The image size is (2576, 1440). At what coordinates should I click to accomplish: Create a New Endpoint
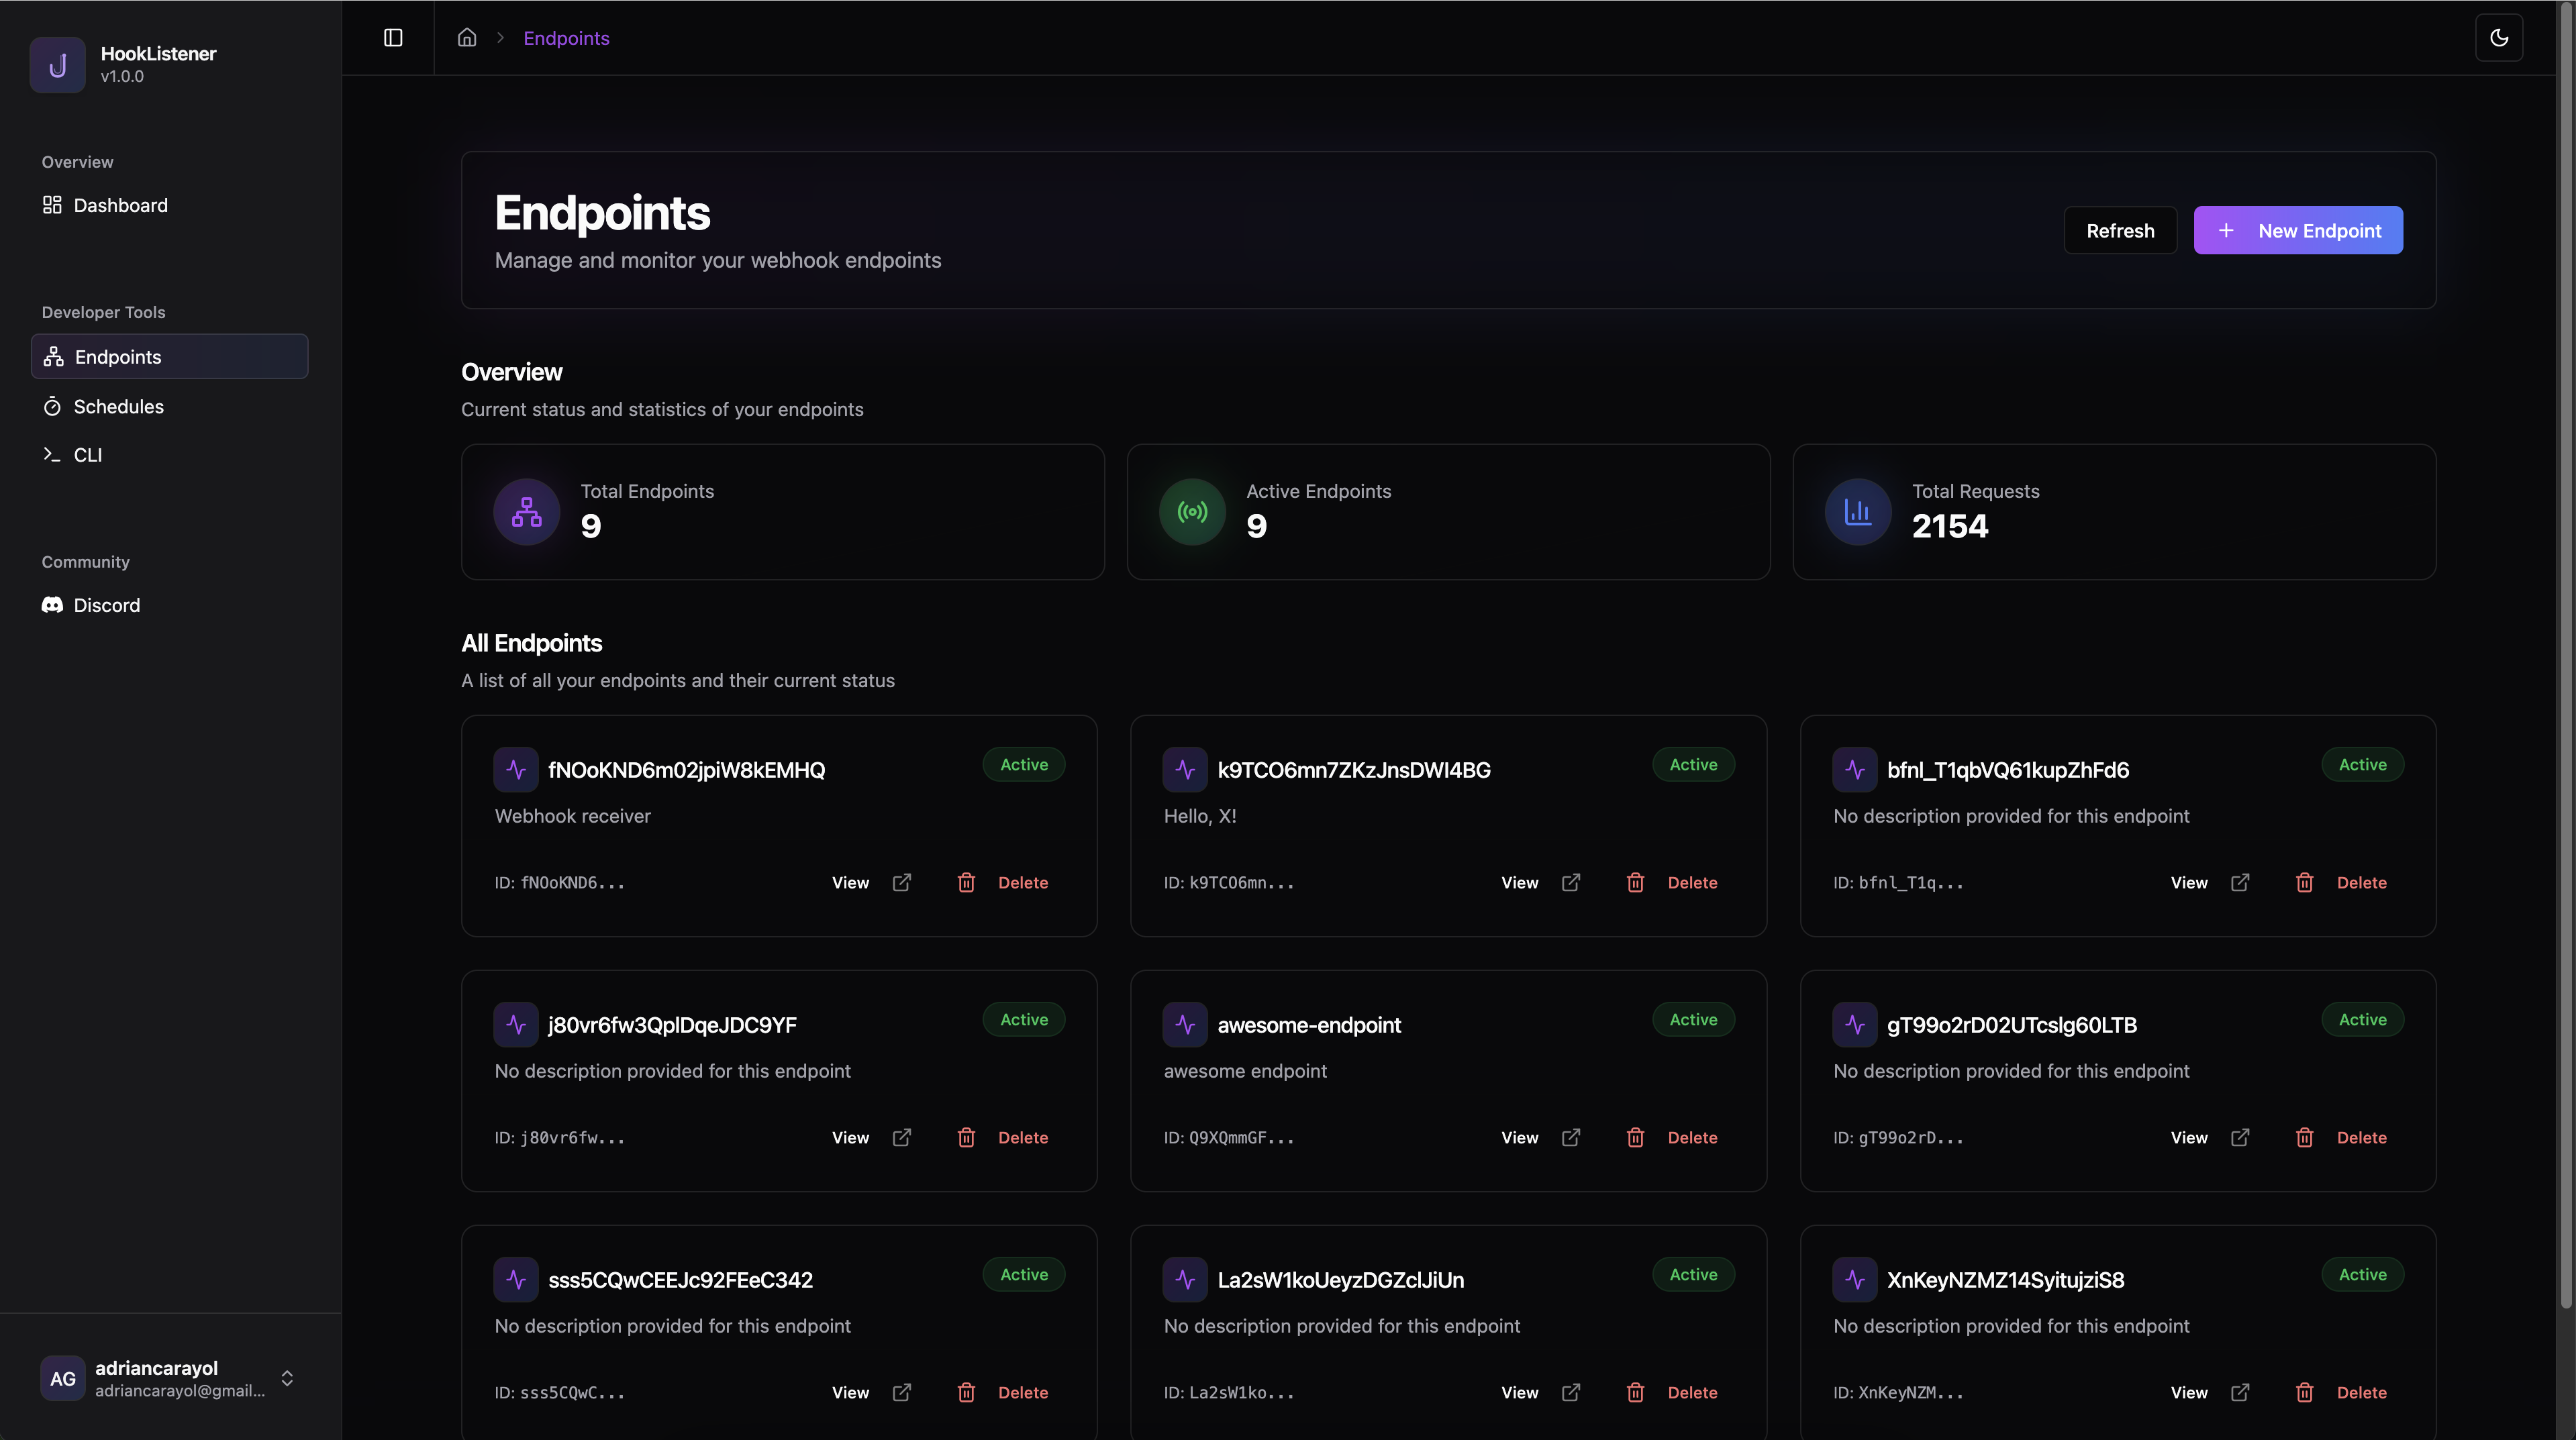tap(2297, 230)
